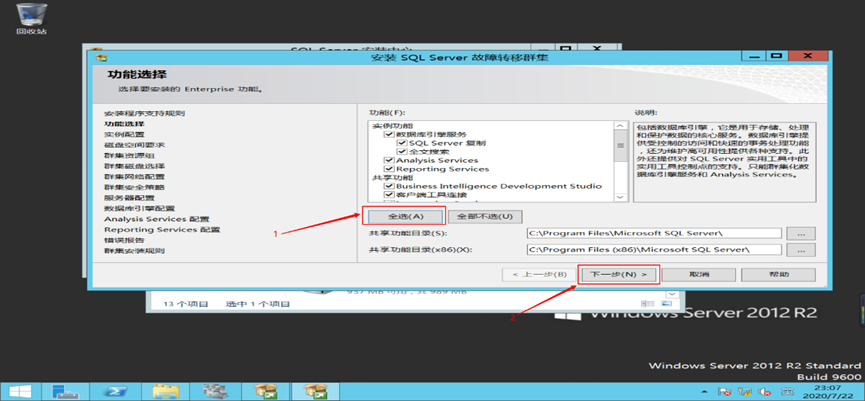Image resolution: width=865 pixels, height=401 pixels.
Task: Toggle Business Intelligence Development Studio checkbox
Action: [389, 186]
